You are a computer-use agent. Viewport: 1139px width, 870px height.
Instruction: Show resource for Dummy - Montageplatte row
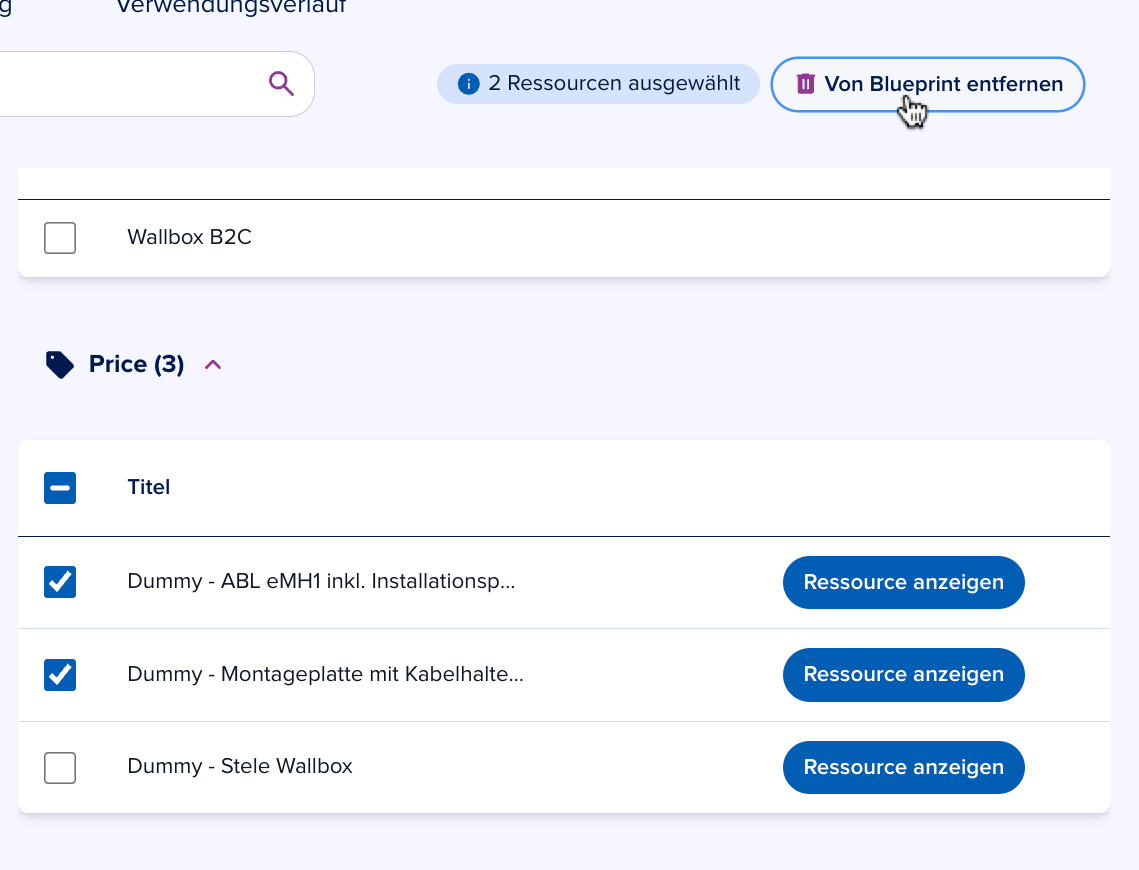903,675
